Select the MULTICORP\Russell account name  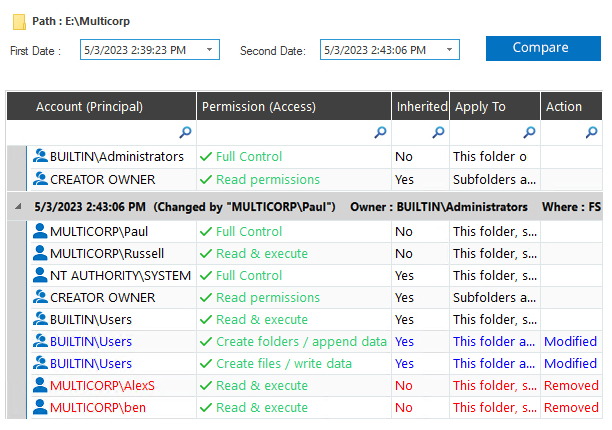pyautogui.click(x=107, y=254)
